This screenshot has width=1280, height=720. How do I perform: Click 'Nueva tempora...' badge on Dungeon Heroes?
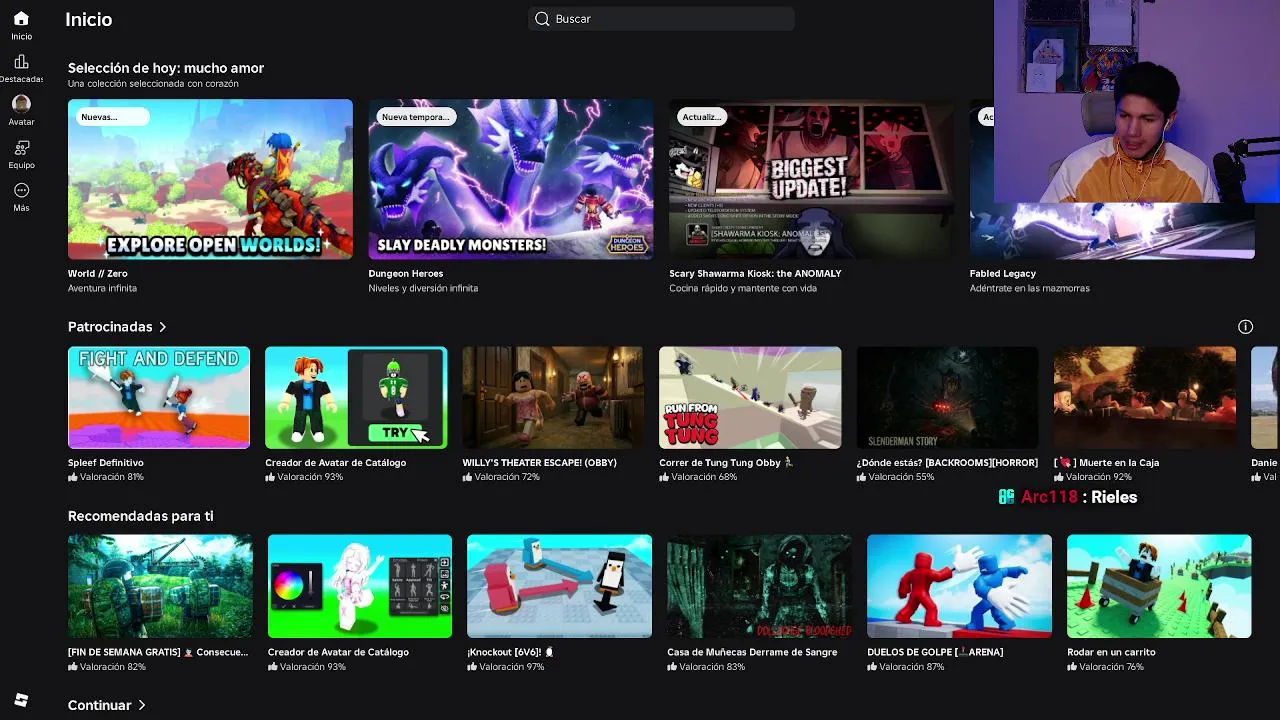415,117
